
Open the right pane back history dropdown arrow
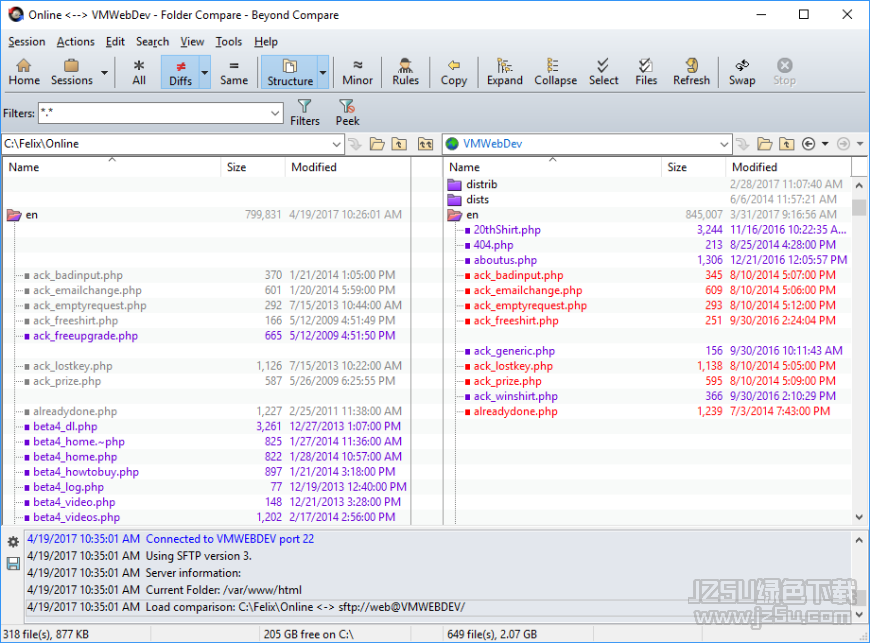click(825, 144)
